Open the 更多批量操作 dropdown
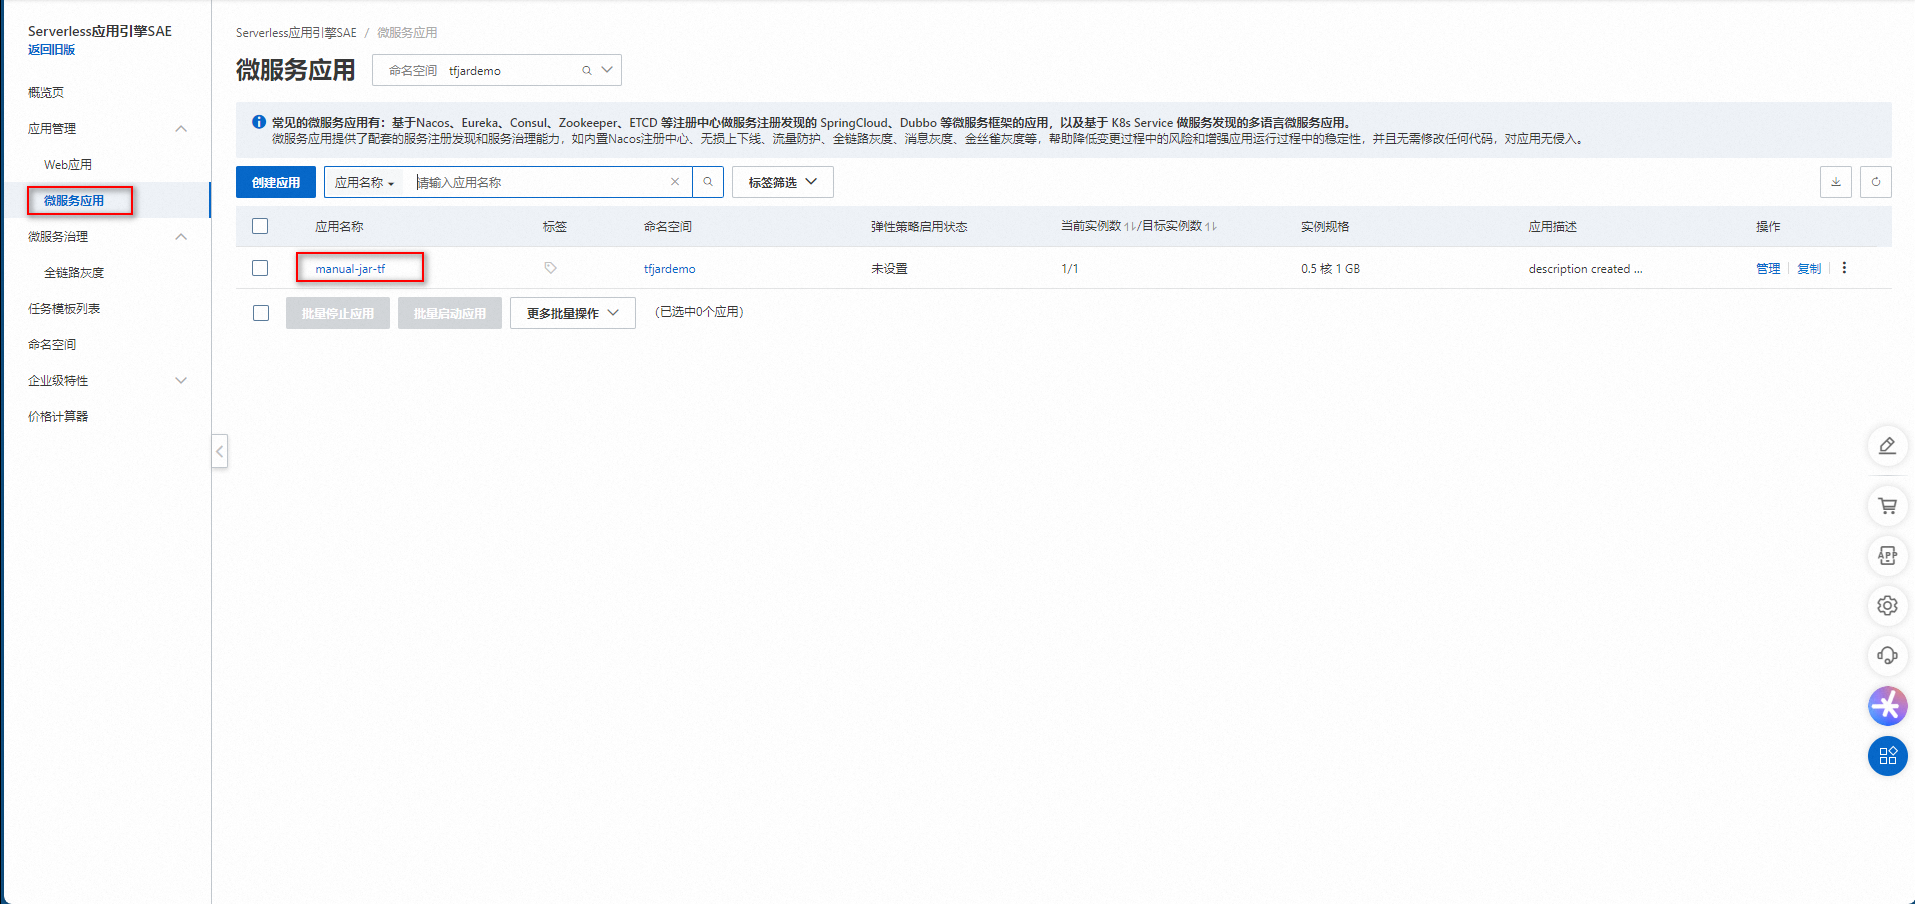The width and height of the screenshot is (1915, 904). (573, 313)
